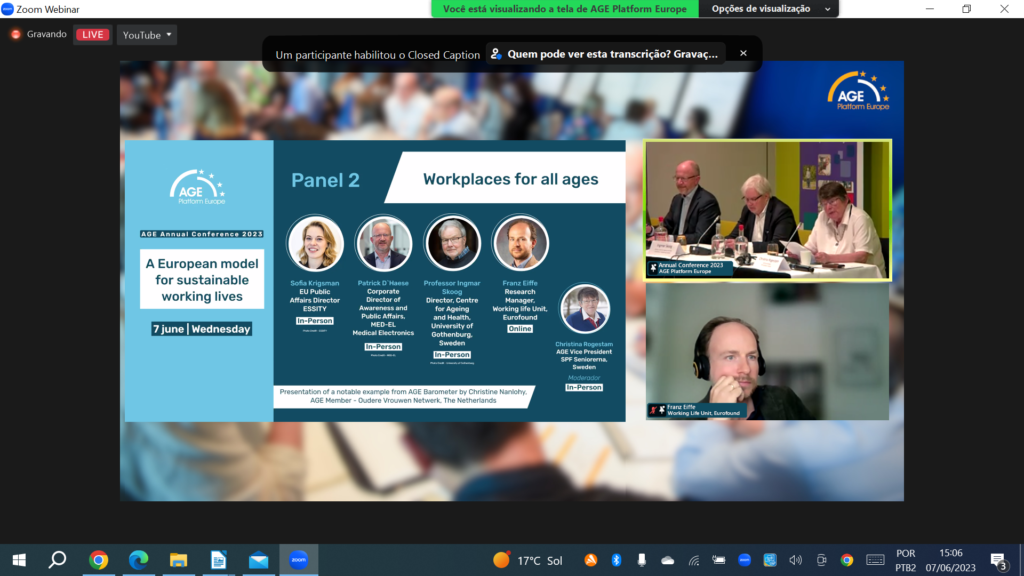
Task: Open OneDrive cloud tray icon
Action: (x=667, y=560)
